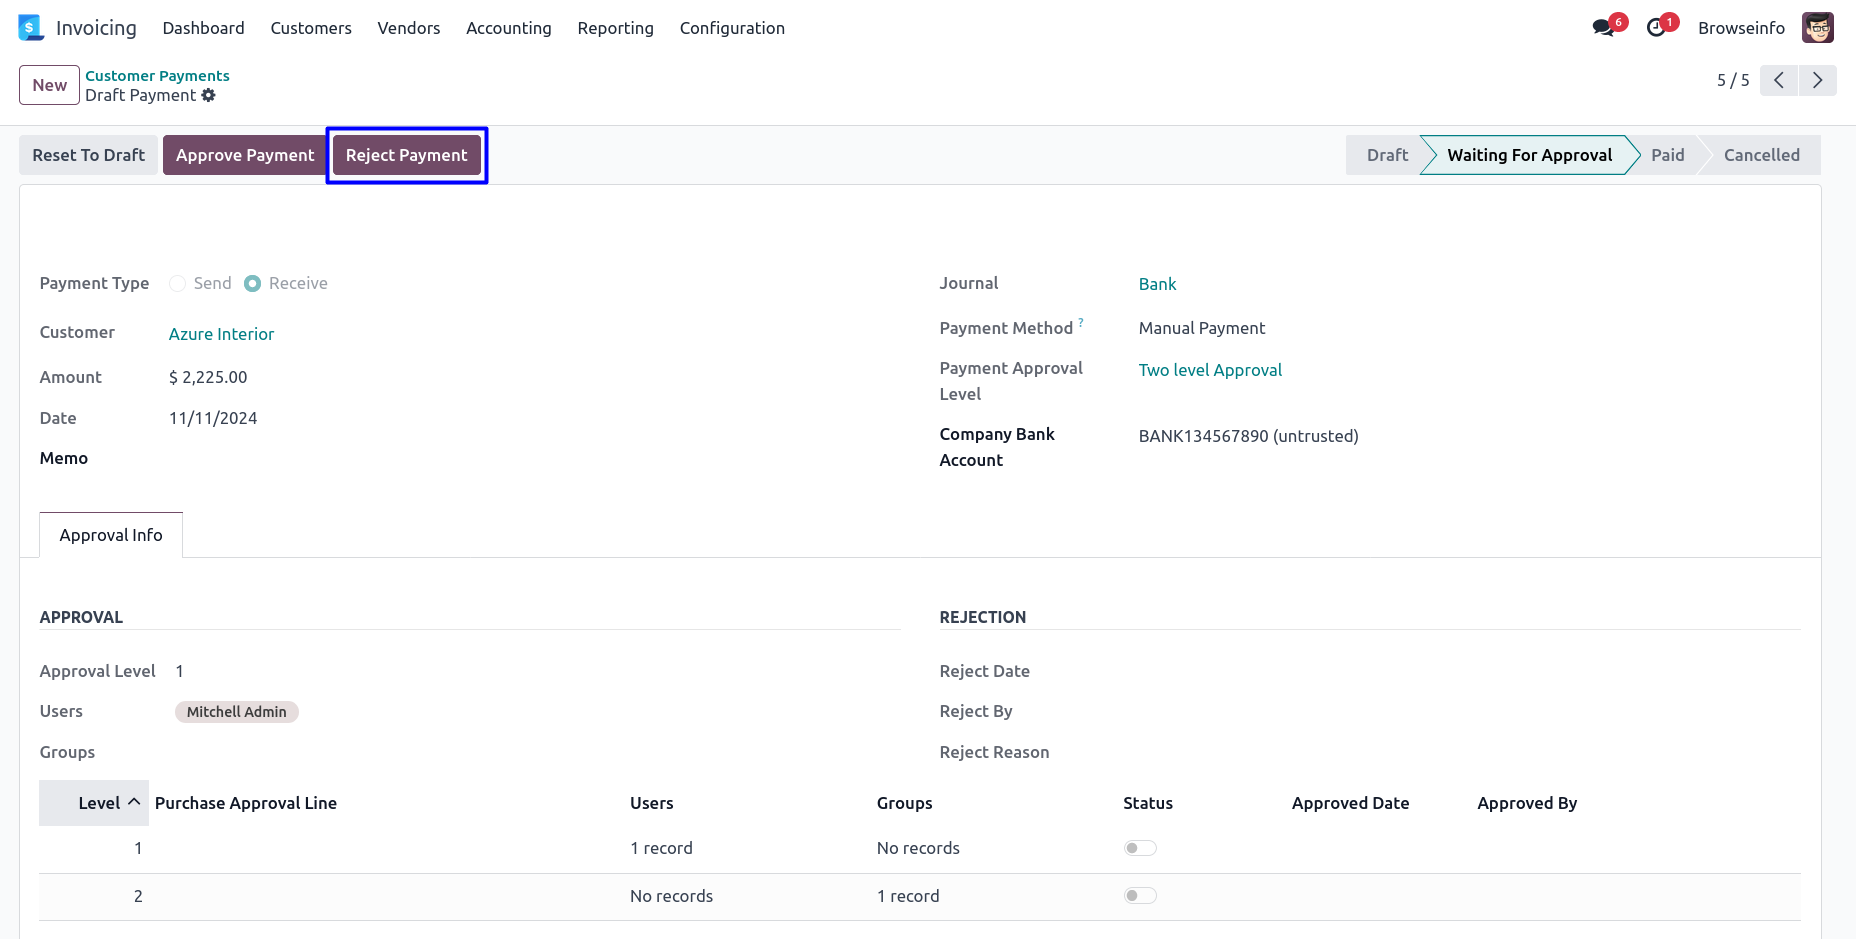Toggle the level 1 status switch
This screenshot has height=939, width=1856.
[1139, 848]
